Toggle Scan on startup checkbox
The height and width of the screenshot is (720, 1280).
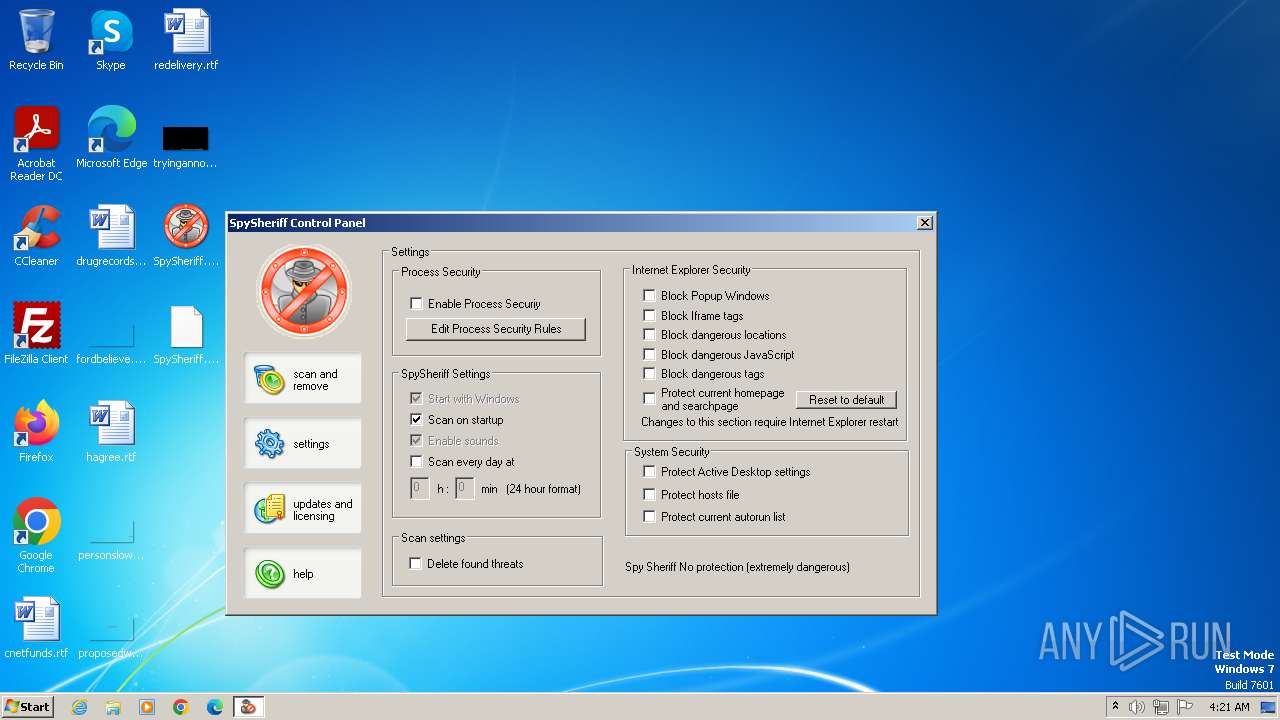tap(417, 420)
